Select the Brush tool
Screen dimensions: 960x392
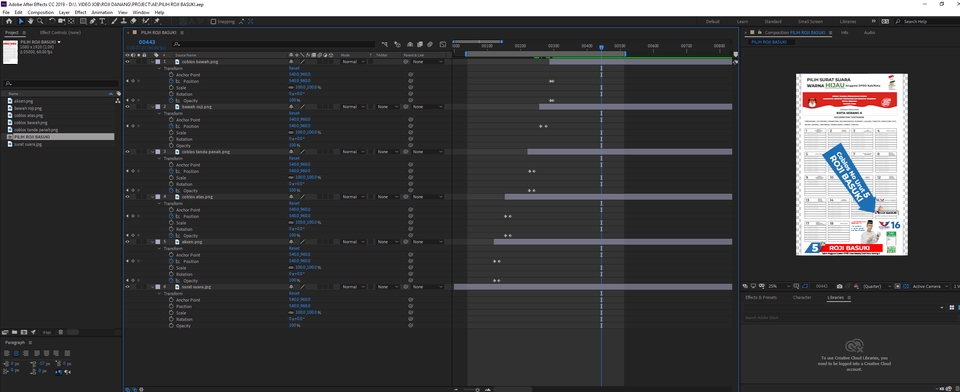click(x=114, y=21)
